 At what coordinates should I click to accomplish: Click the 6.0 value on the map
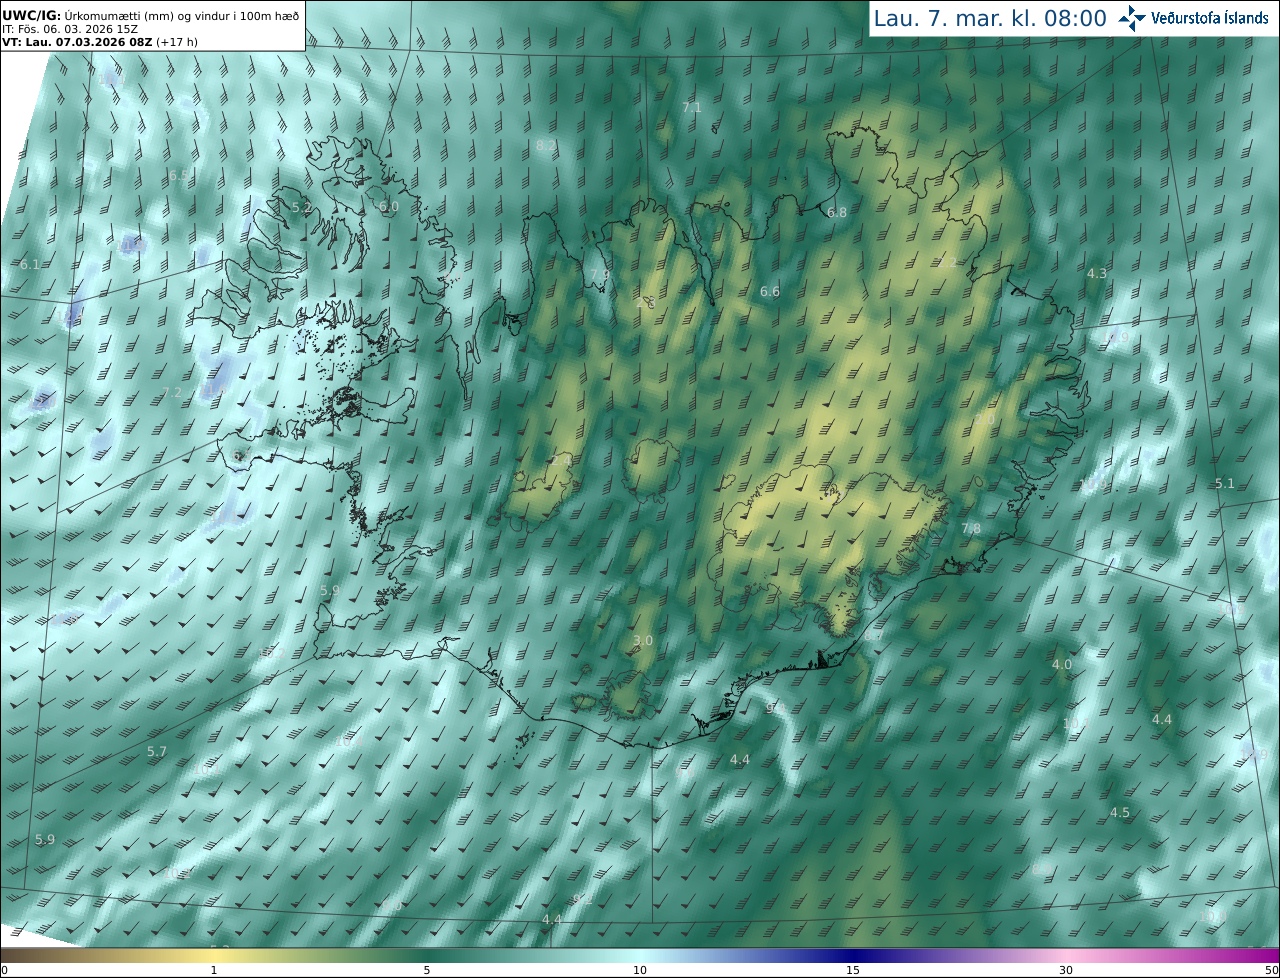coord(389,206)
